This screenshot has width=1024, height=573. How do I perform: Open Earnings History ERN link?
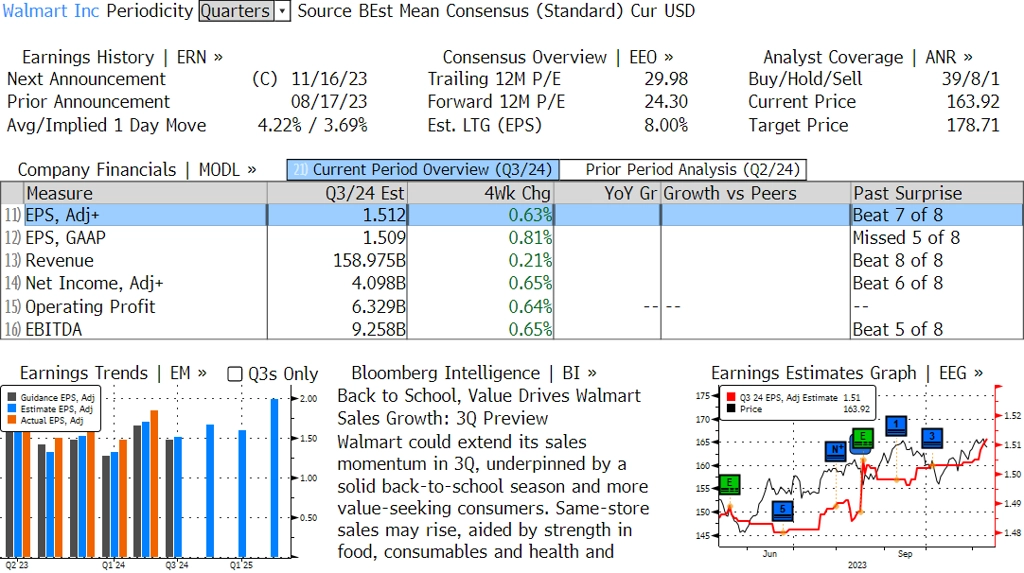tap(122, 57)
